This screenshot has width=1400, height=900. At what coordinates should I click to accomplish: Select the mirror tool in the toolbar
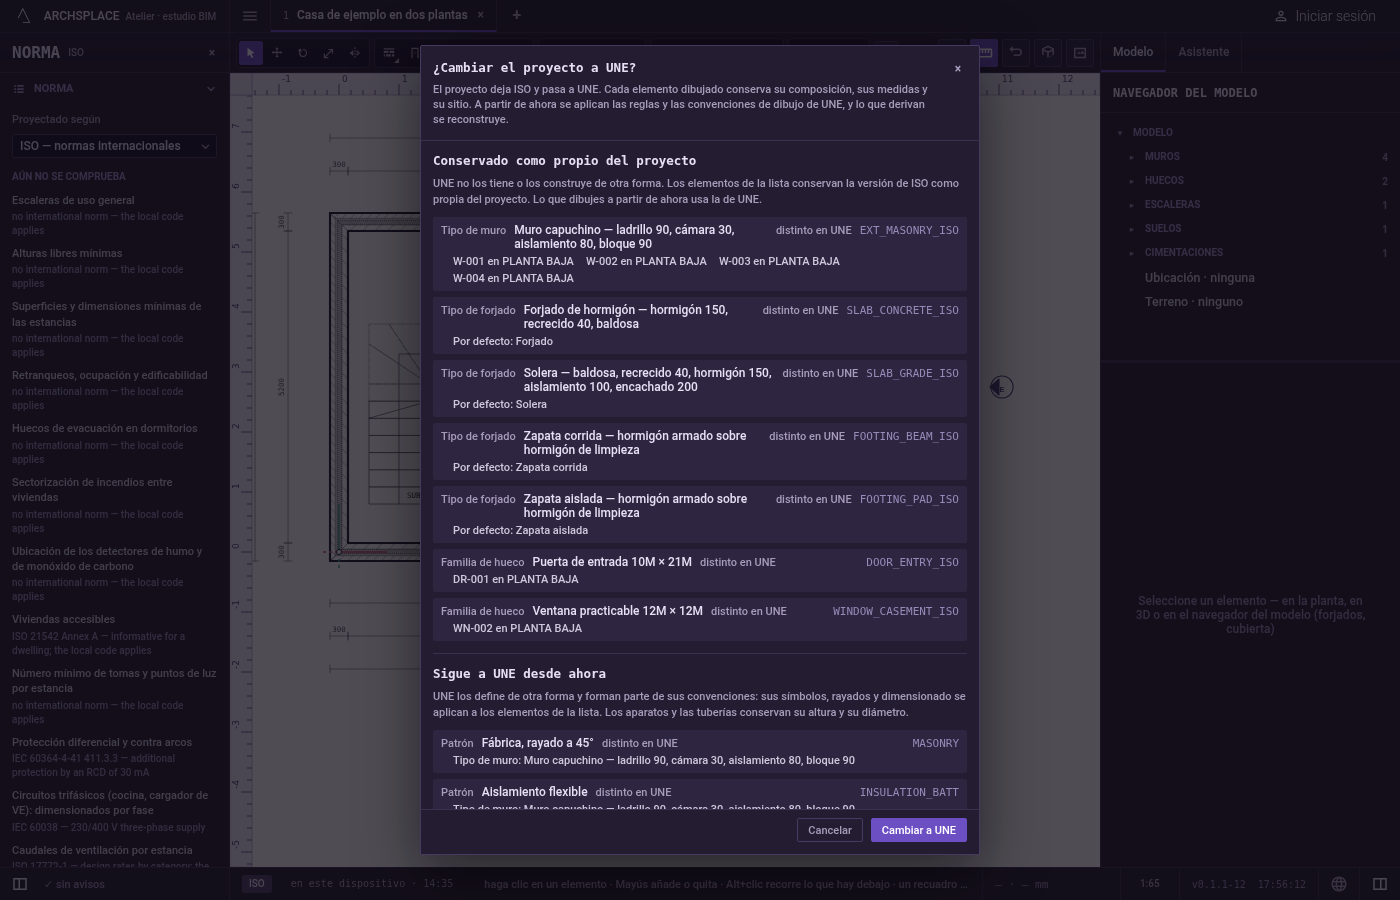pos(355,53)
